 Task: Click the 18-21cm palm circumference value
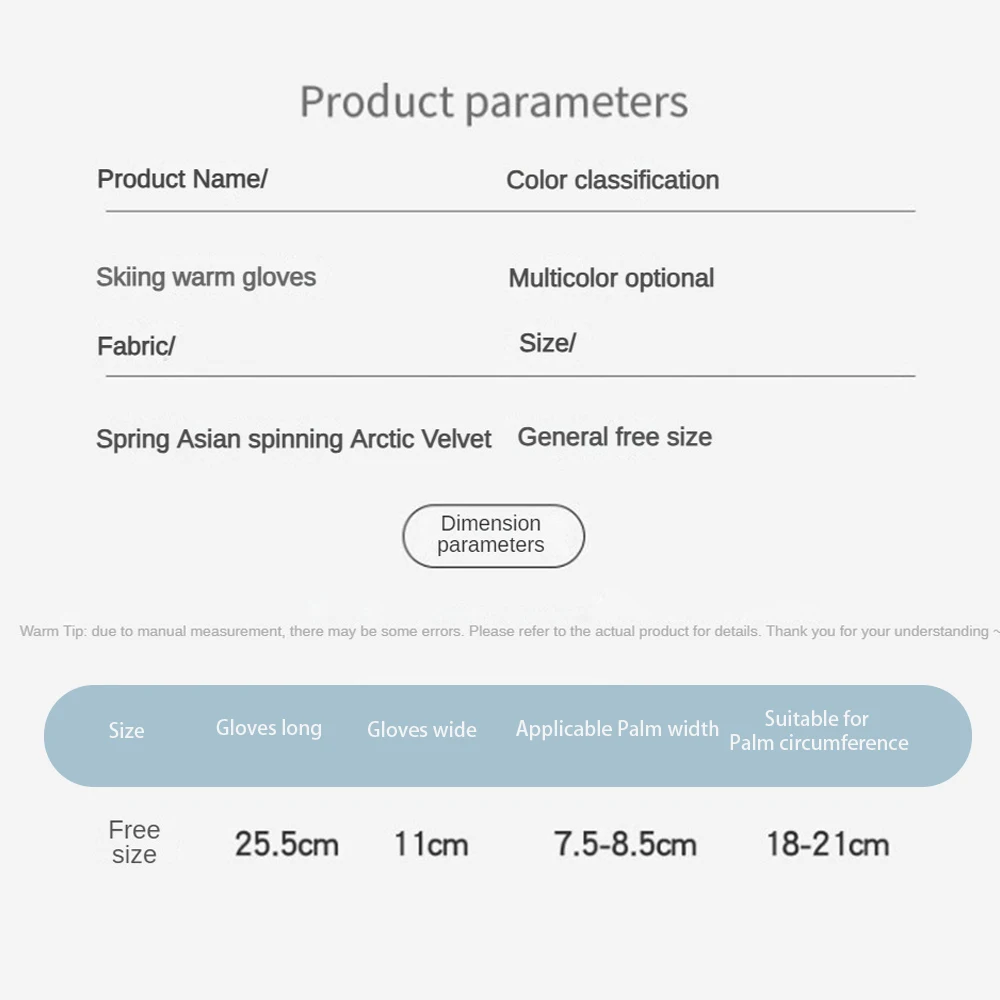pos(827,844)
